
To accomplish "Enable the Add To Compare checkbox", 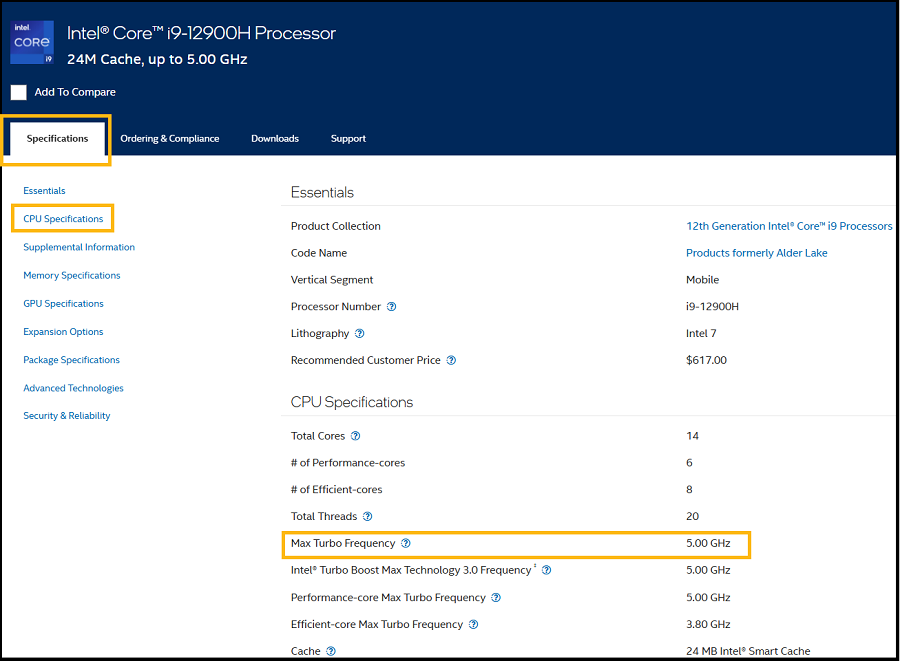I will [19, 93].
